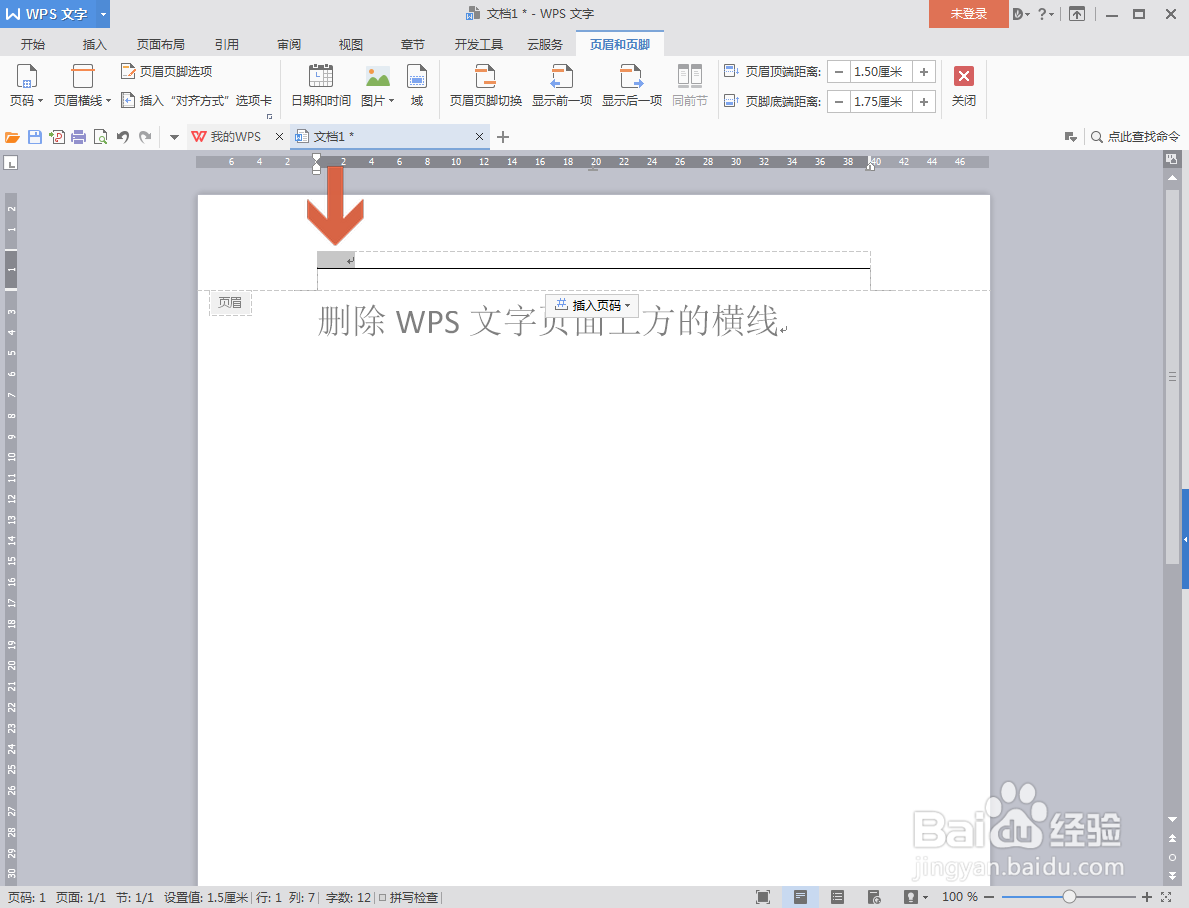Viewport: 1189px width, 908px height.
Task: Open the 视图 ribbon tab
Action: tap(350, 45)
